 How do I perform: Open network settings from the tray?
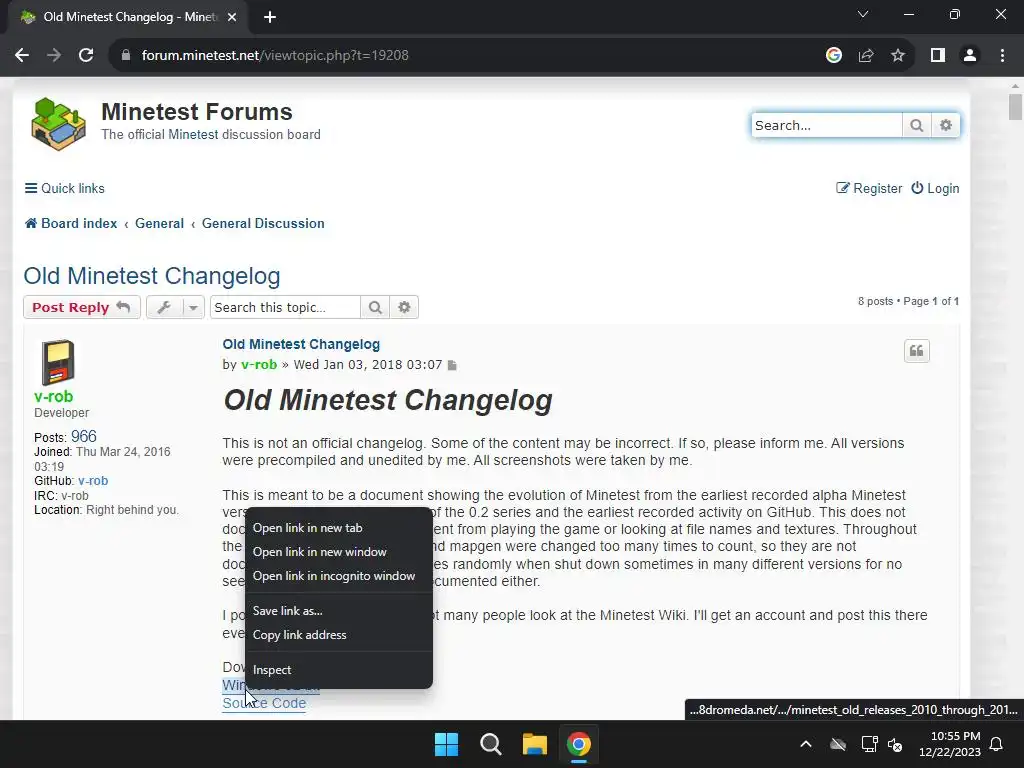tap(869, 744)
